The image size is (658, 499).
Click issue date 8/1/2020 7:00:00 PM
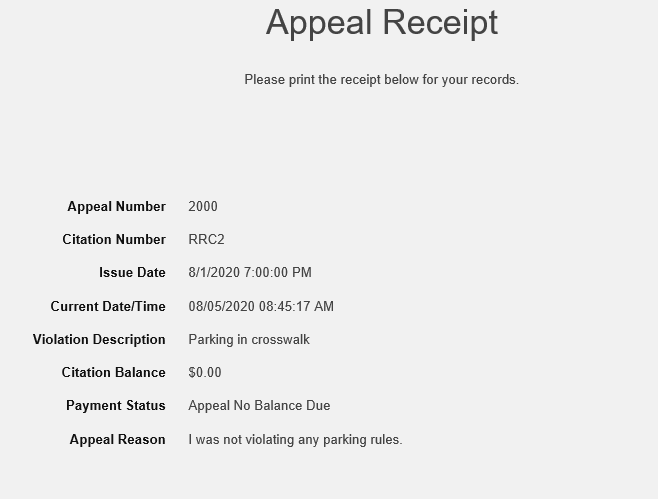pos(250,272)
